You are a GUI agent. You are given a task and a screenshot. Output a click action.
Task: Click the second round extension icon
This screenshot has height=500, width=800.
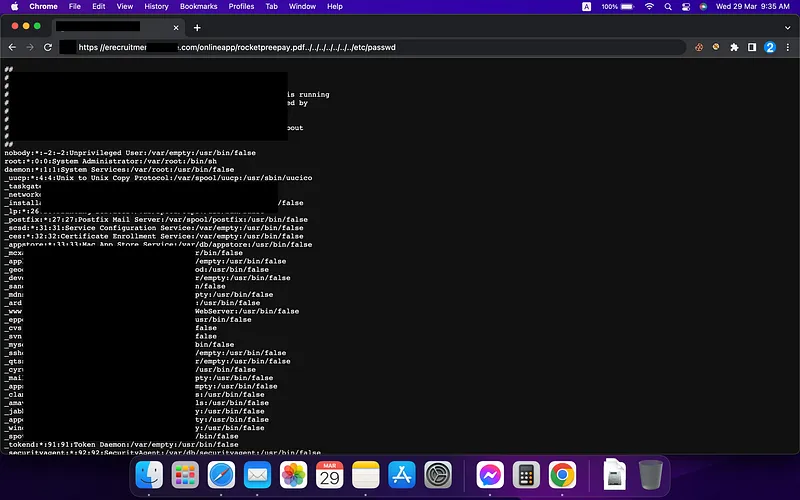[716, 47]
